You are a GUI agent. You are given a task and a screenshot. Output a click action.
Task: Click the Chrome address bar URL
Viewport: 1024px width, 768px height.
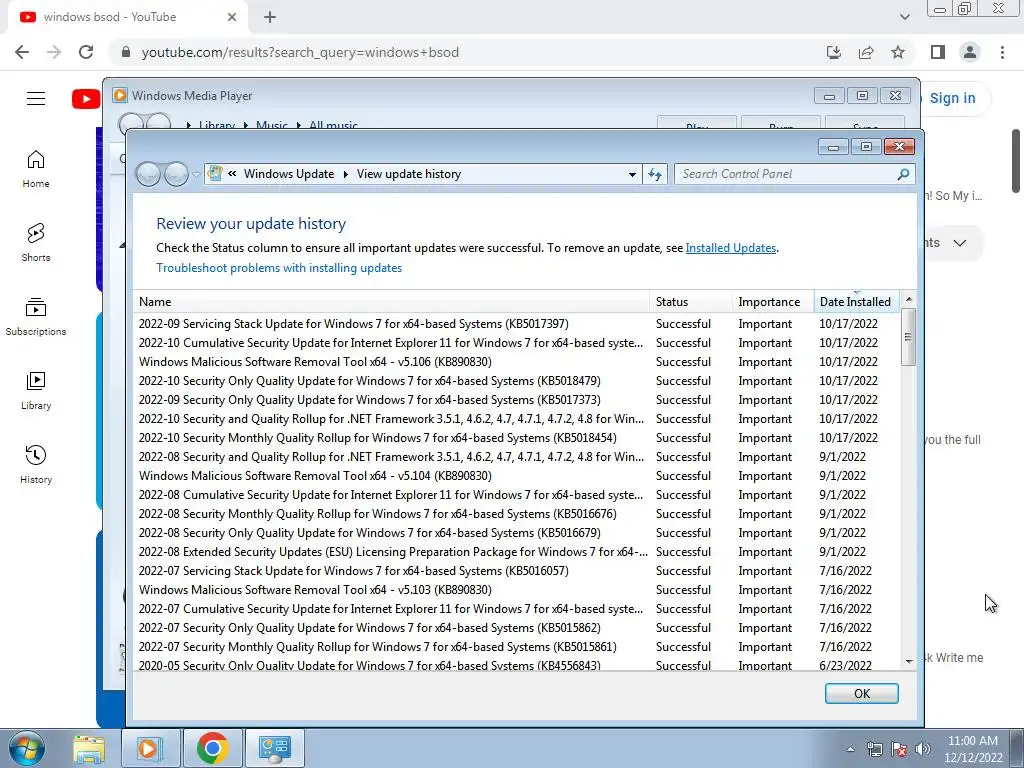click(300, 52)
